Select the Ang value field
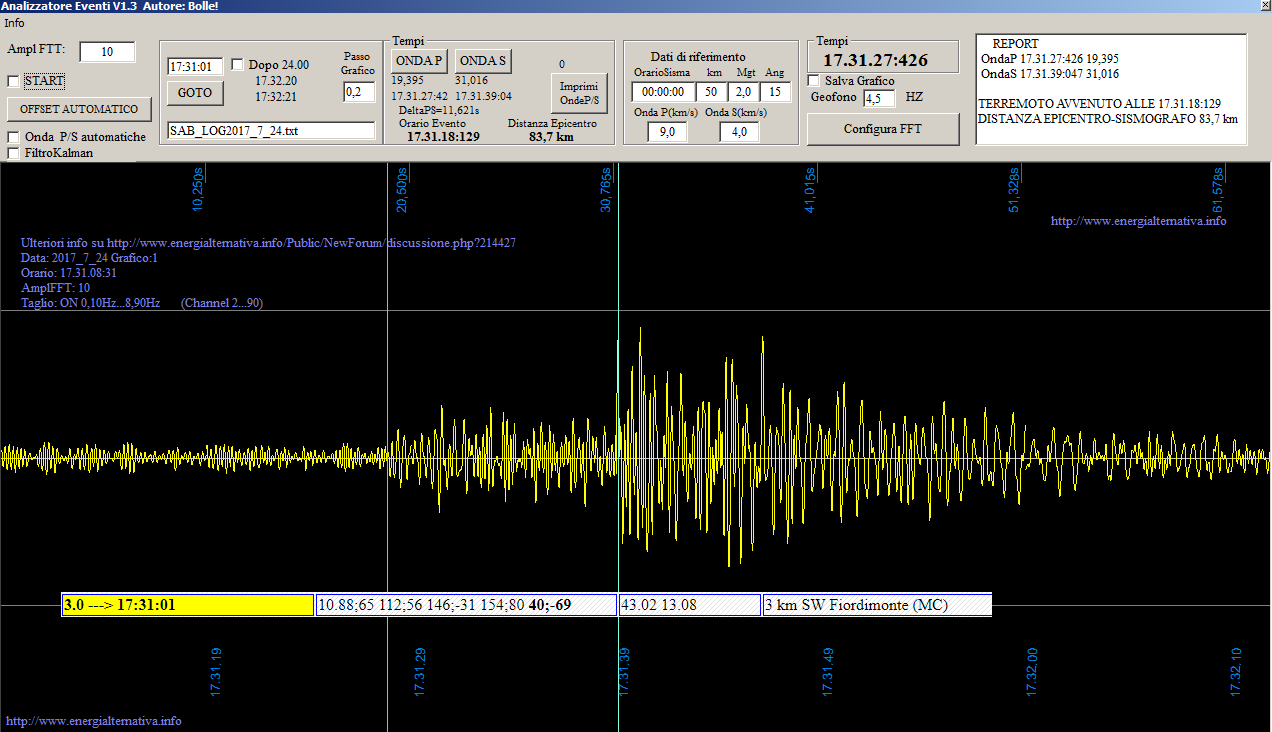Screen dimensions: 1272x732 [775, 92]
